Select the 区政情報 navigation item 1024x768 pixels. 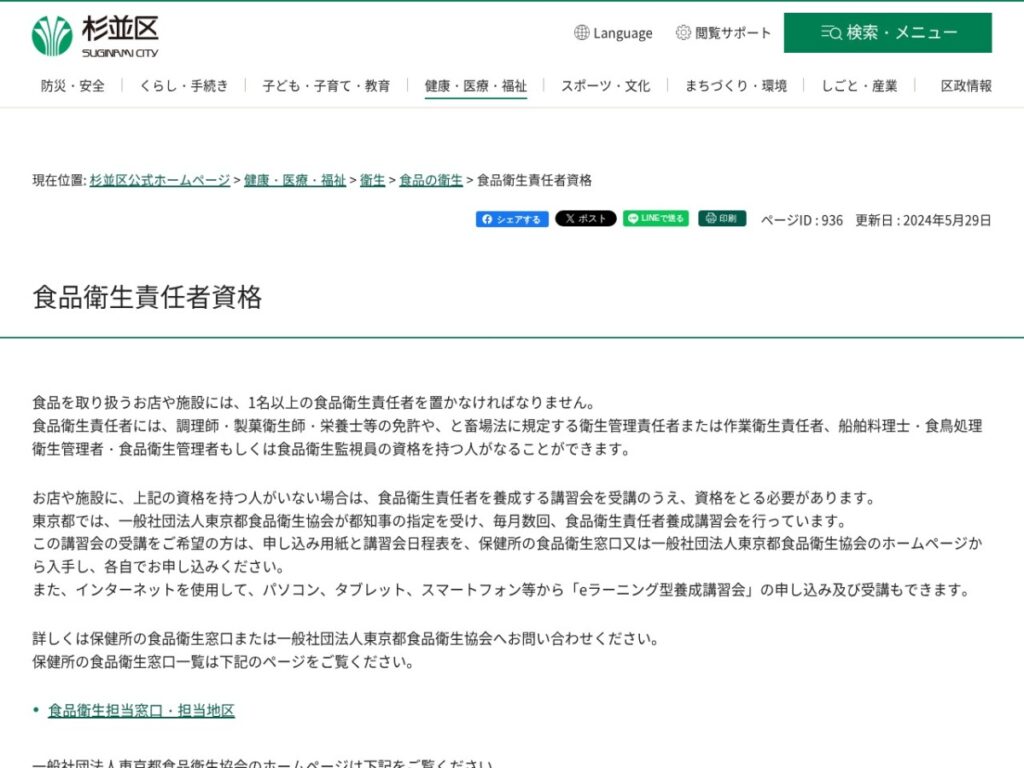tap(966, 86)
